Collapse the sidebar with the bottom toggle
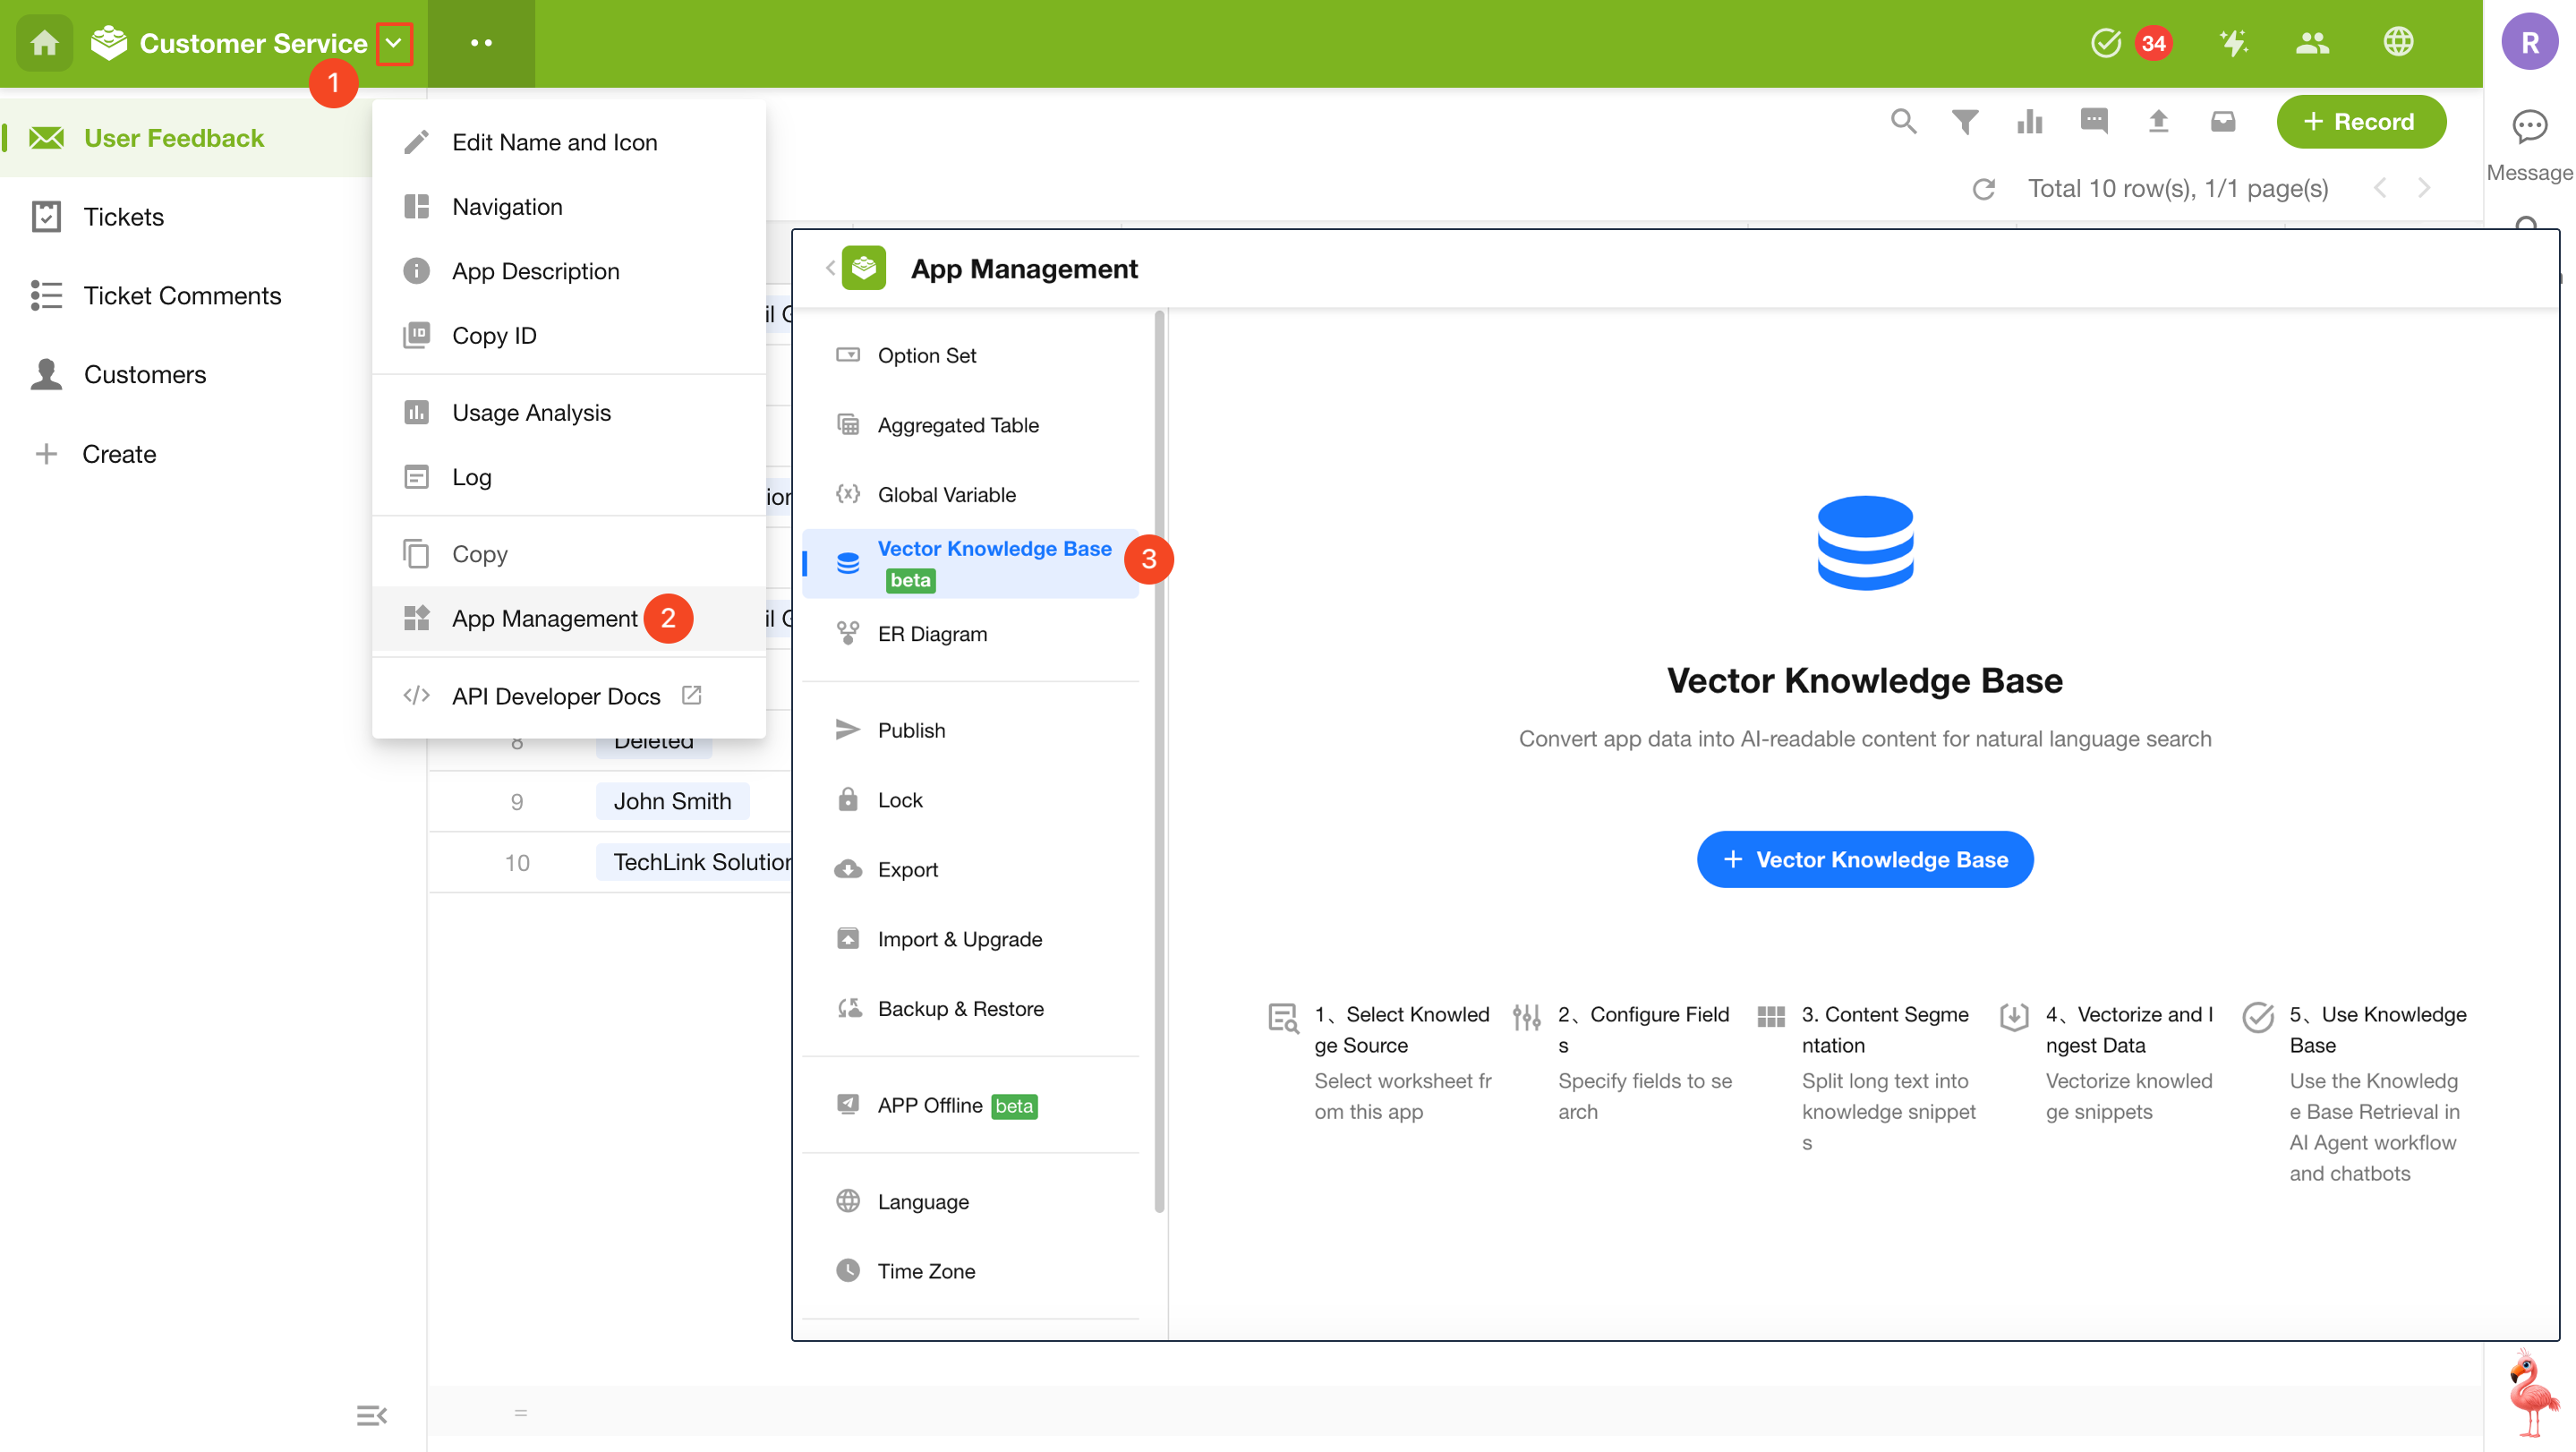Screen dimensions: 2576x1452 coord(371,1414)
